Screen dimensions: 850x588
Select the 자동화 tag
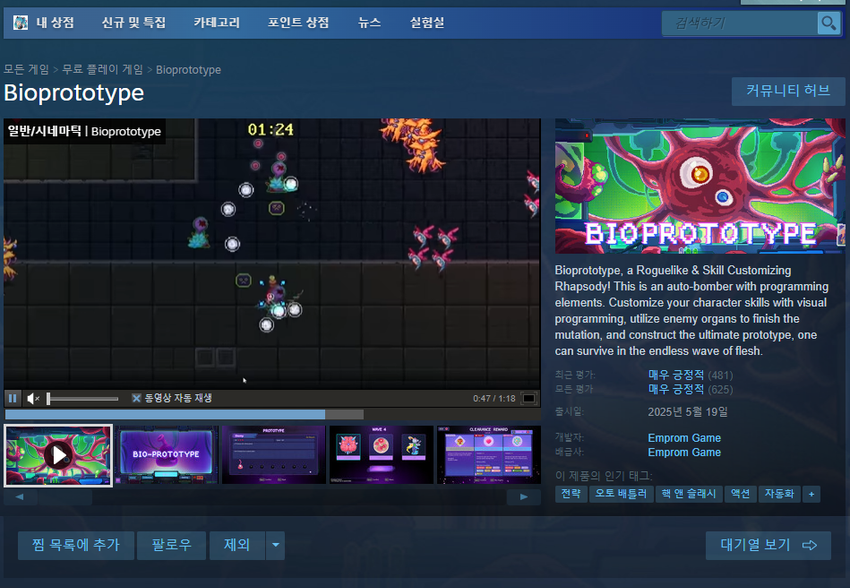pos(780,494)
